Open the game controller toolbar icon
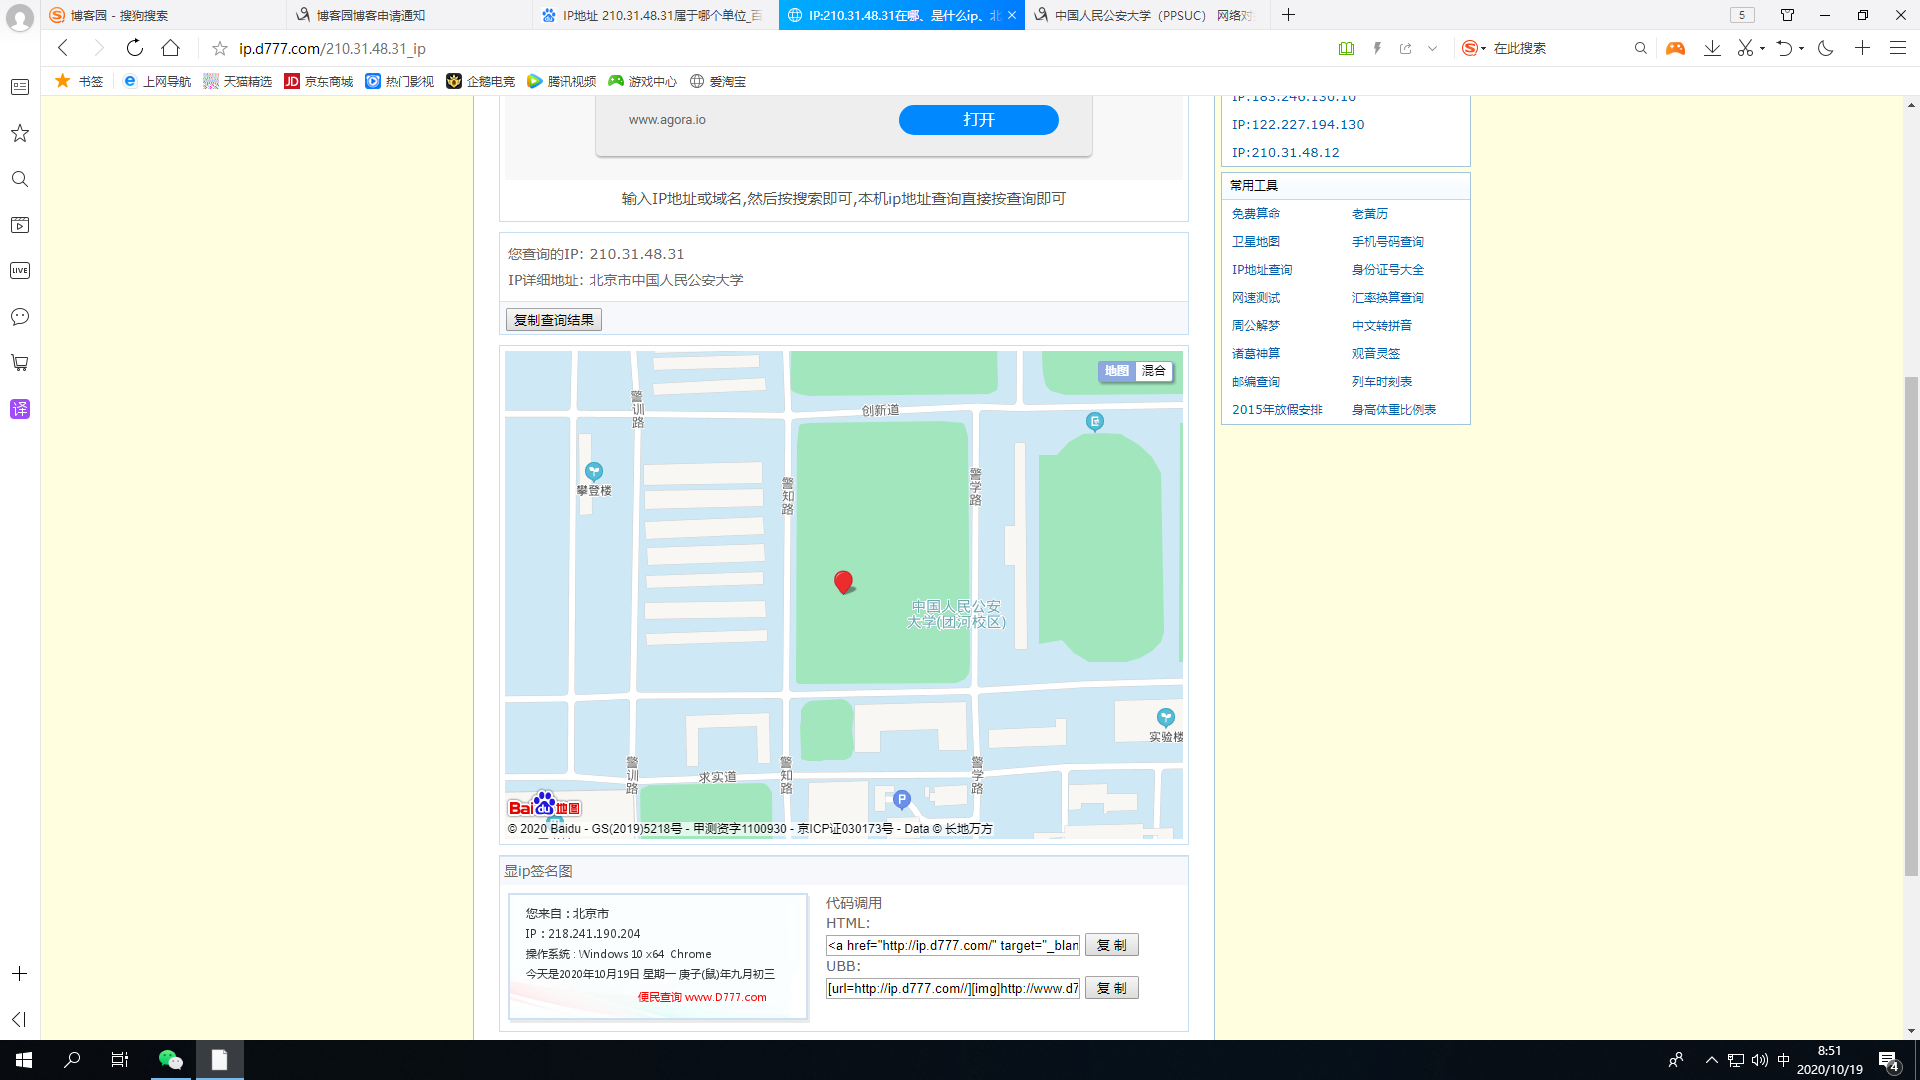The height and width of the screenshot is (1080, 1920). [x=1675, y=48]
